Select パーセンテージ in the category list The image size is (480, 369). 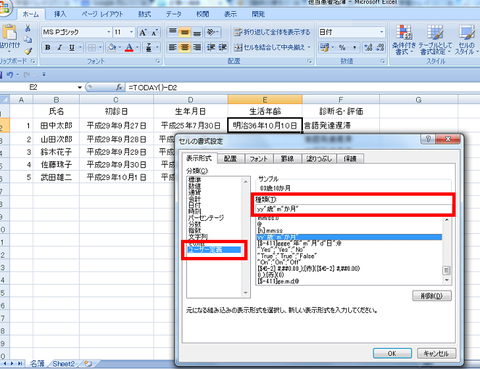pyautogui.click(x=206, y=218)
